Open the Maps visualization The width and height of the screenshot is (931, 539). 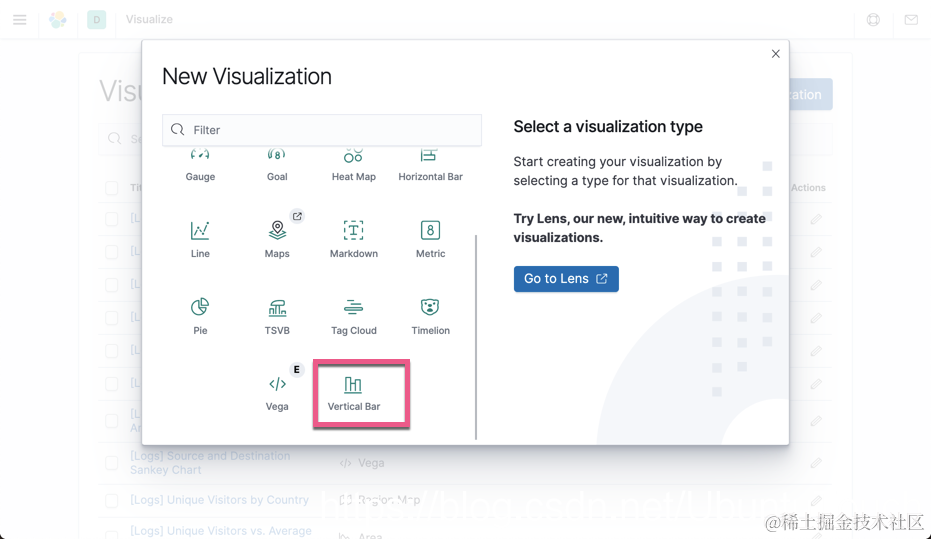pos(277,238)
